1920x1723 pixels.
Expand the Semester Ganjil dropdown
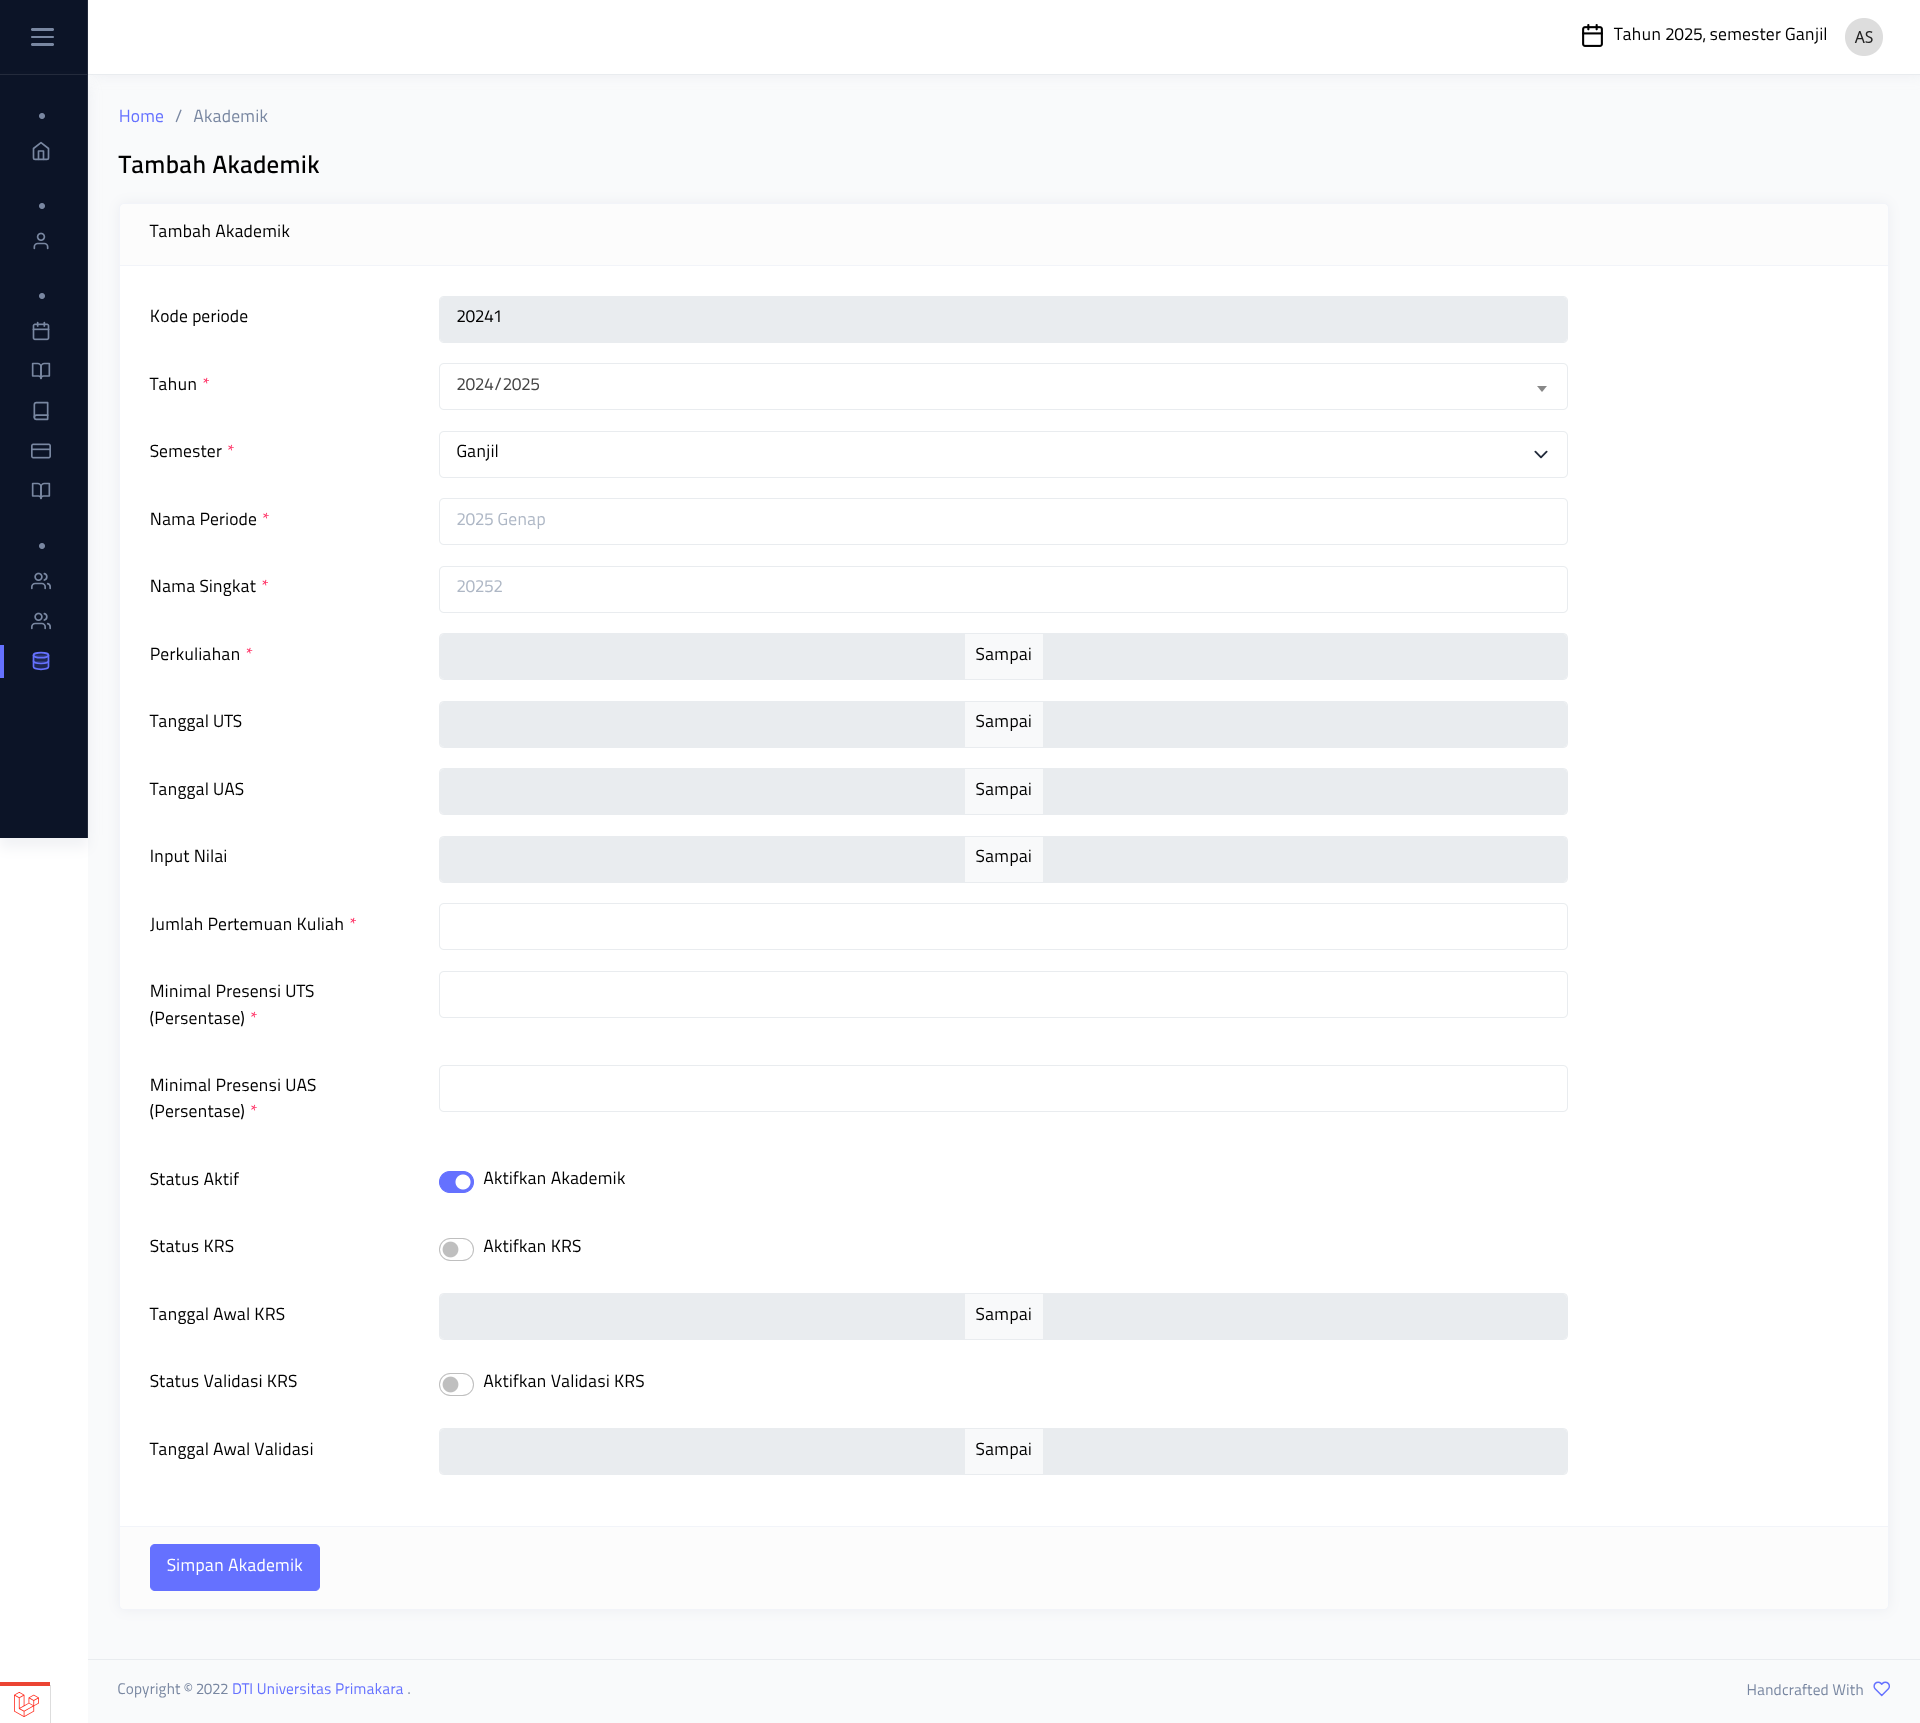point(1002,454)
